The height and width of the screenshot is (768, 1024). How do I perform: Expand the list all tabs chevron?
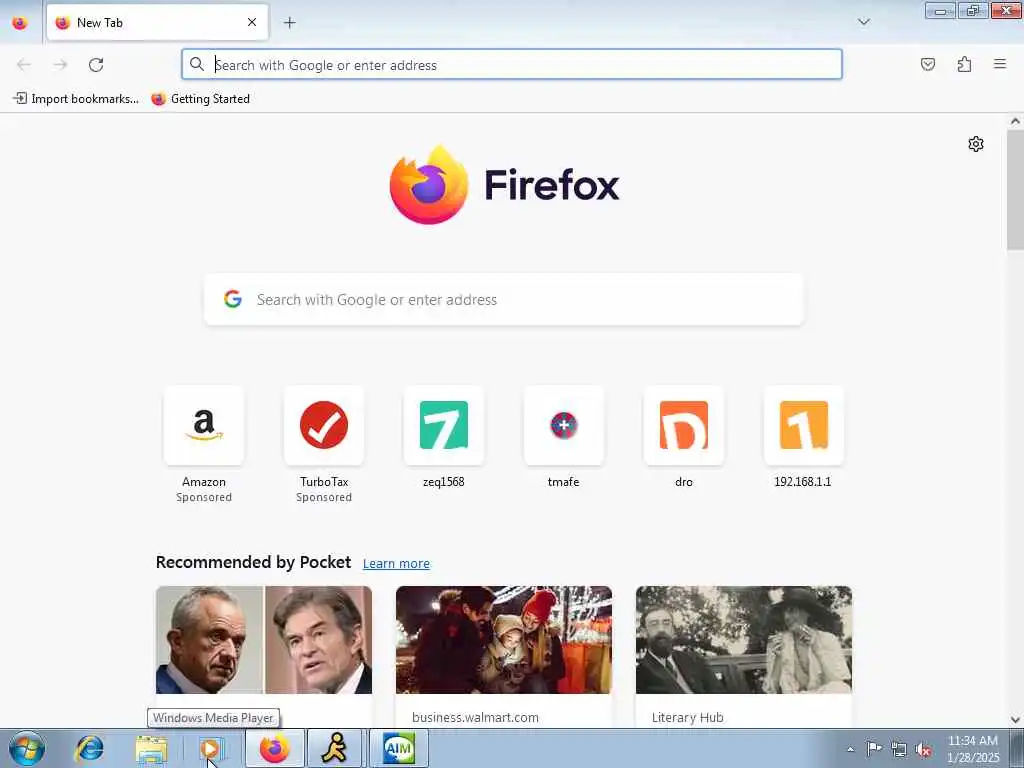[x=863, y=22]
